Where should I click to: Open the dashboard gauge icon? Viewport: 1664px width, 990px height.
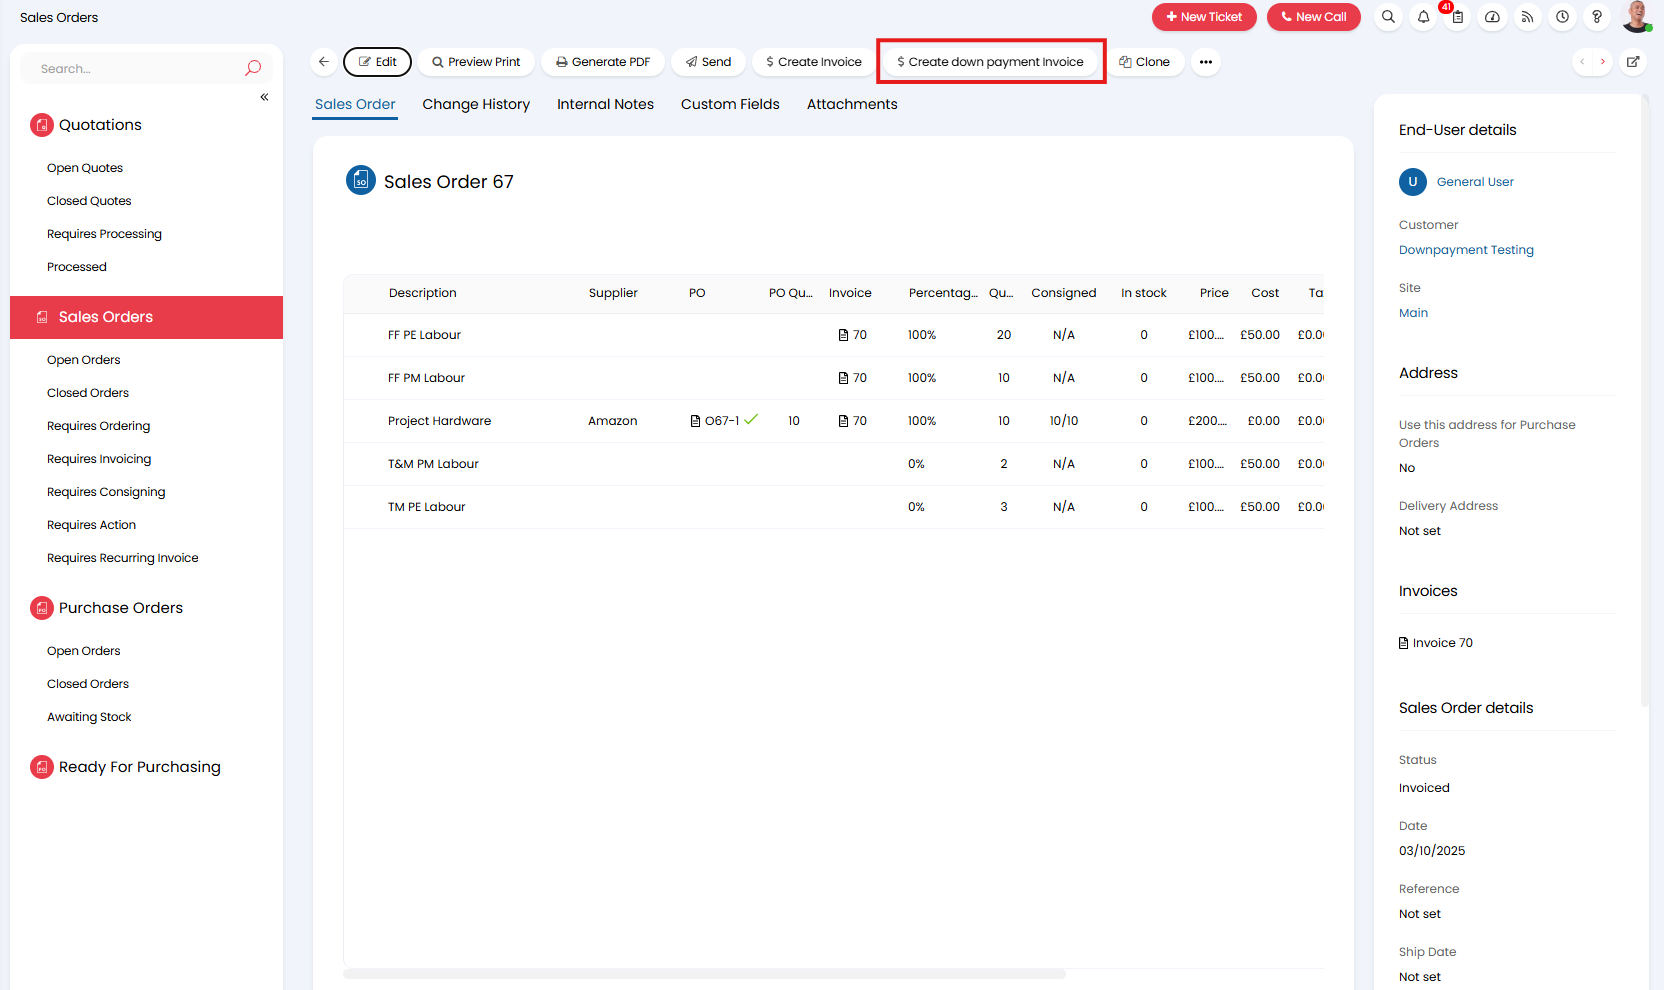click(x=1492, y=17)
